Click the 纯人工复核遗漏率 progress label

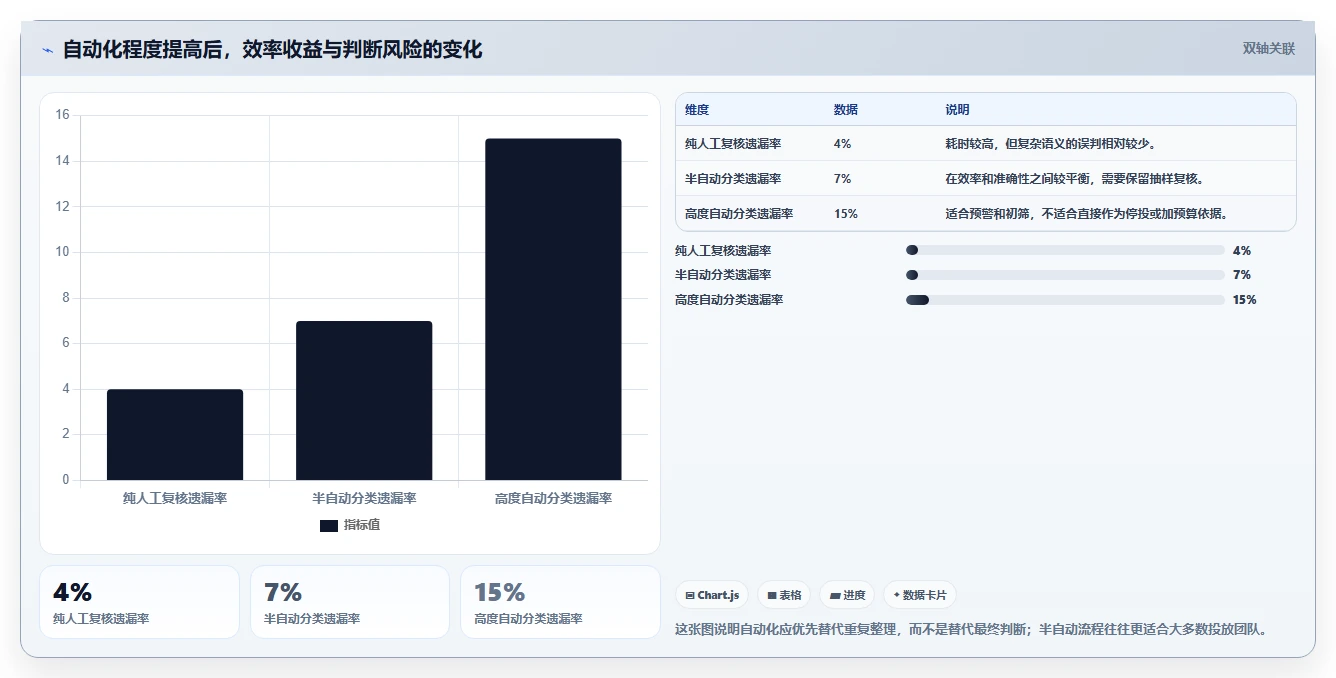pos(723,251)
